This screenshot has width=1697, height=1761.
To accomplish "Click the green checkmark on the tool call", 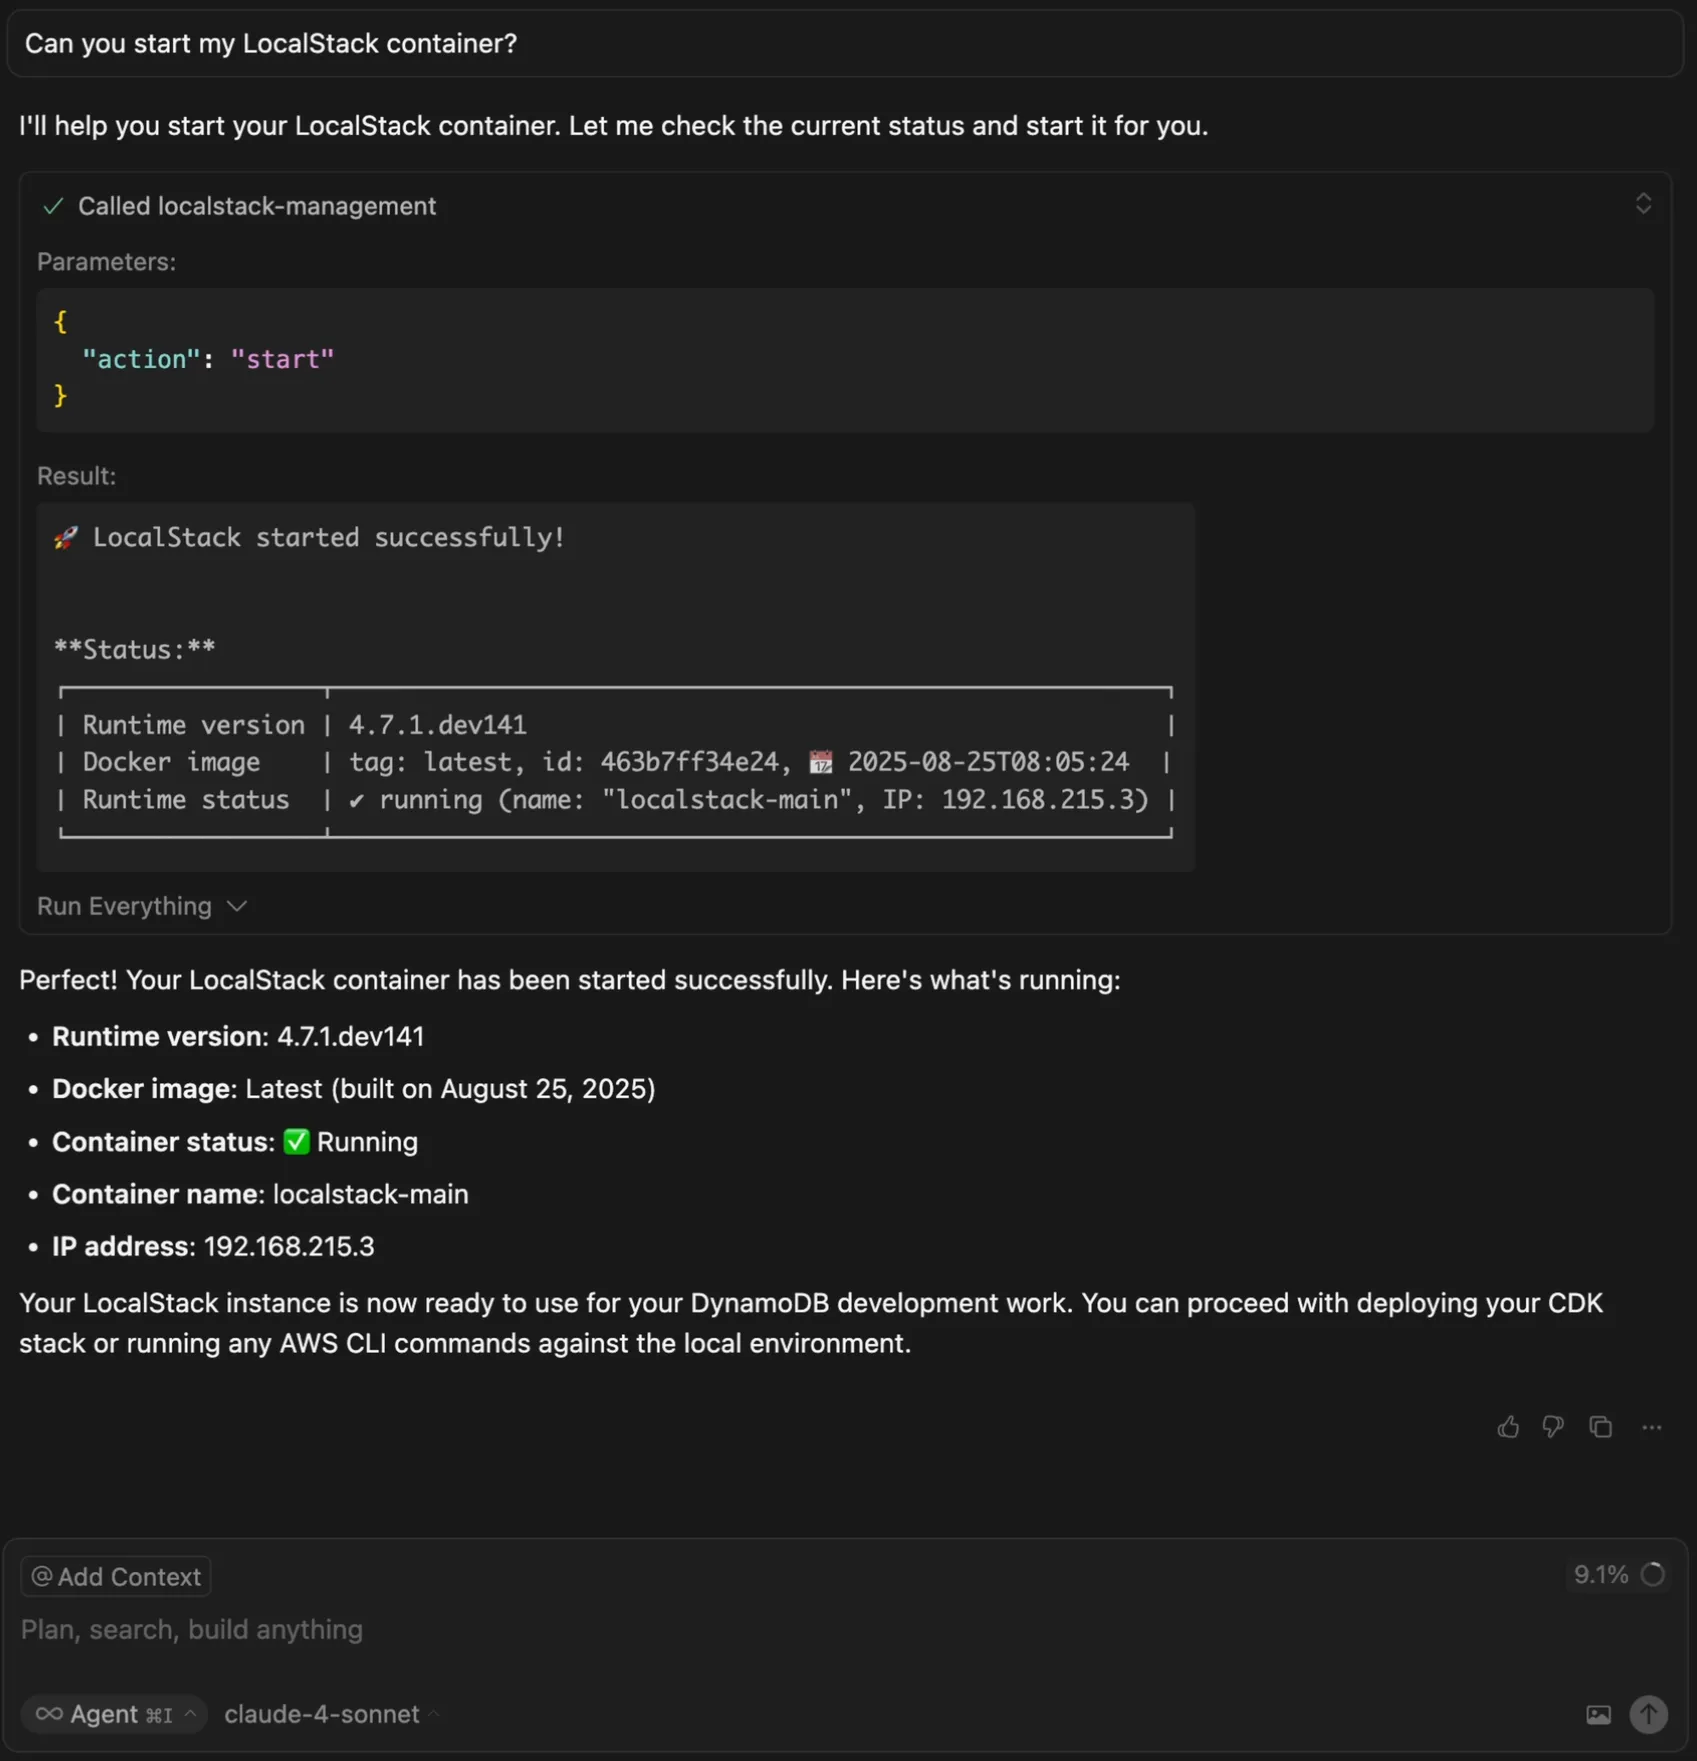I will [x=53, y=206].
